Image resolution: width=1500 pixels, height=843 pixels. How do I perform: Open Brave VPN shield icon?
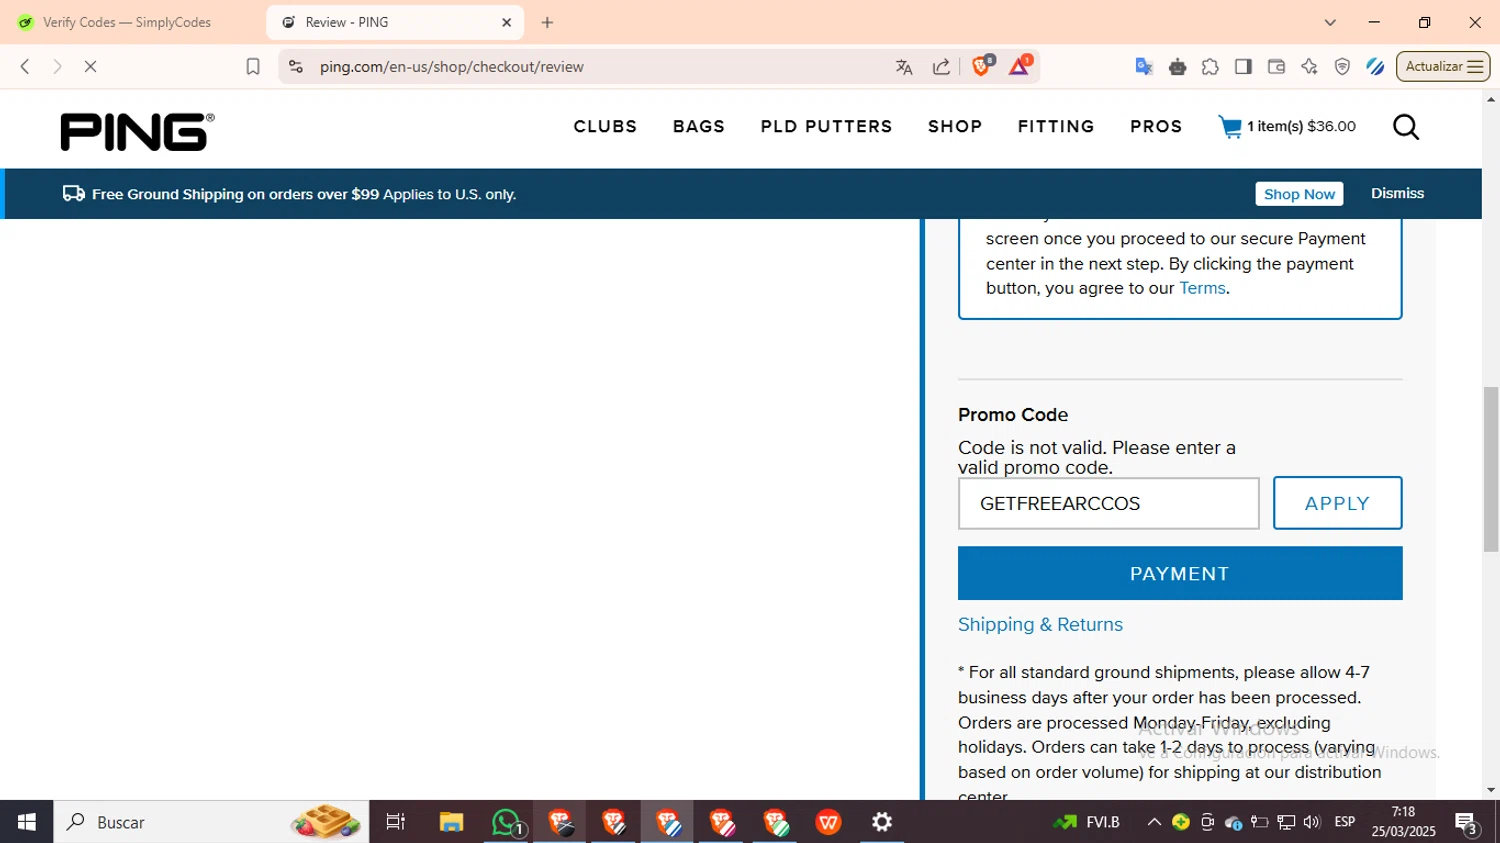point(1342,67)
